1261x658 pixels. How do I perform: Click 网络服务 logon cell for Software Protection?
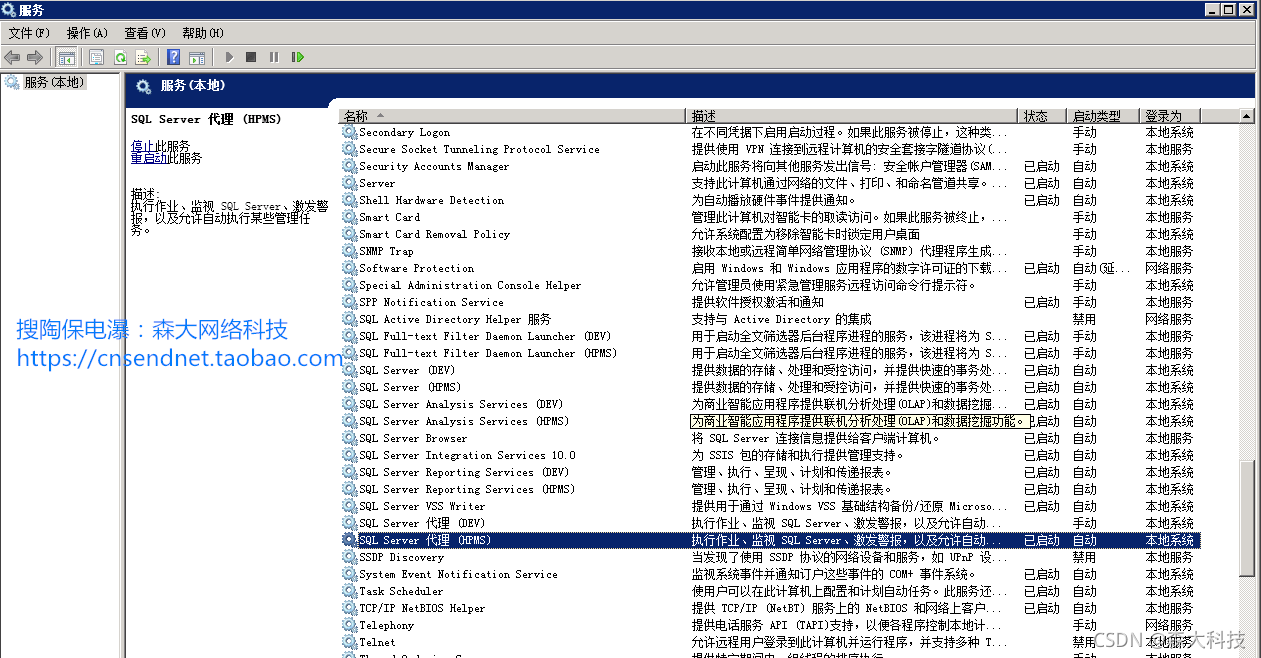point(1169,268)
